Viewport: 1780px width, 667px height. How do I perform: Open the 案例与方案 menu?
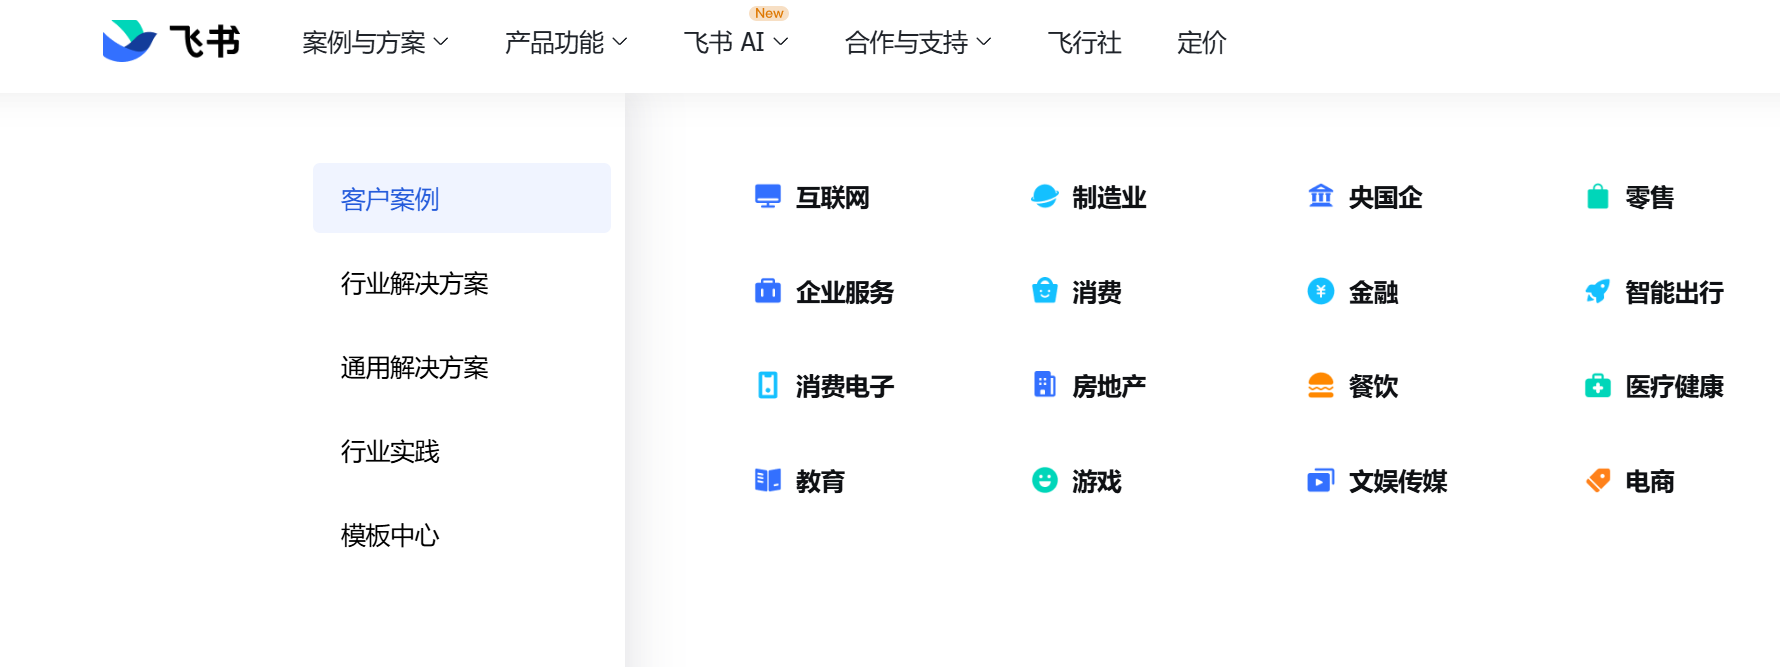tap(375, 42)
